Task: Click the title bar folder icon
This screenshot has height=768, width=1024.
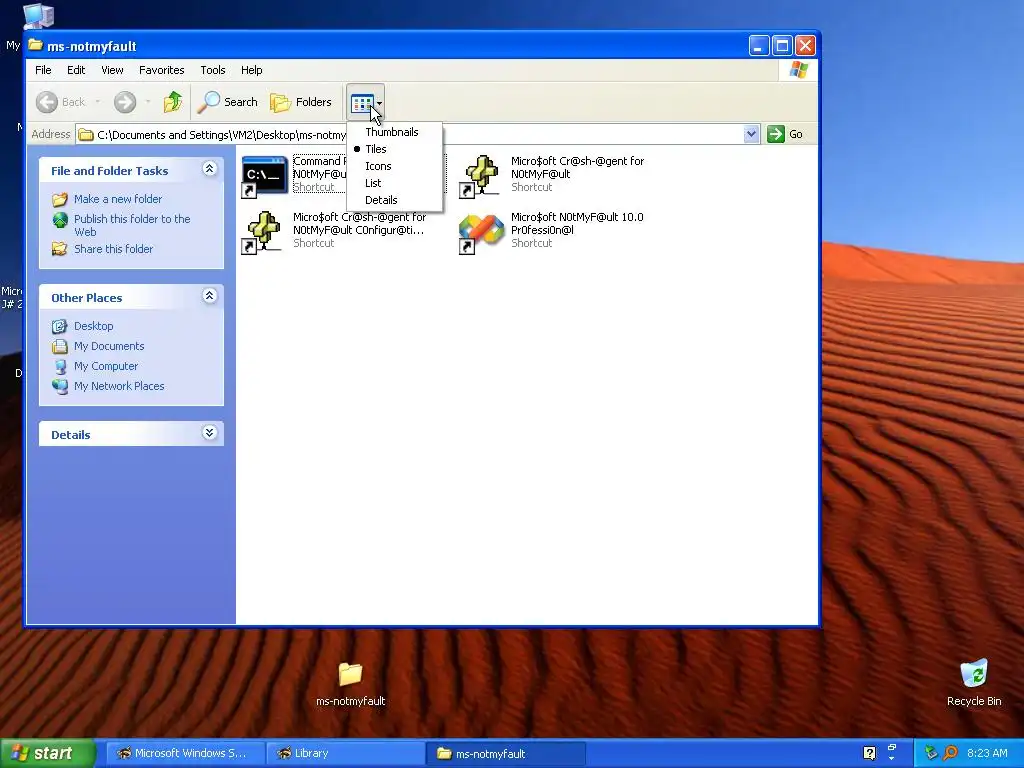Action: coord(35,45)
